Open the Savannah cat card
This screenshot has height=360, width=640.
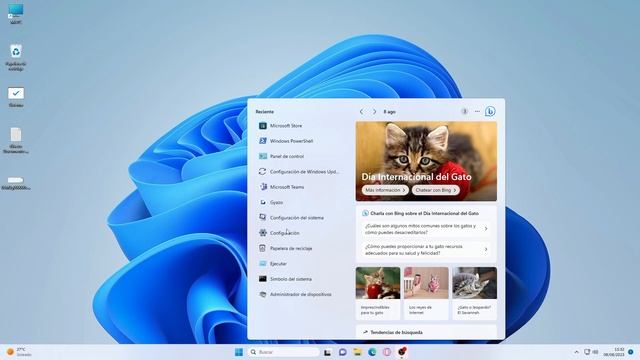click(474, 293)
